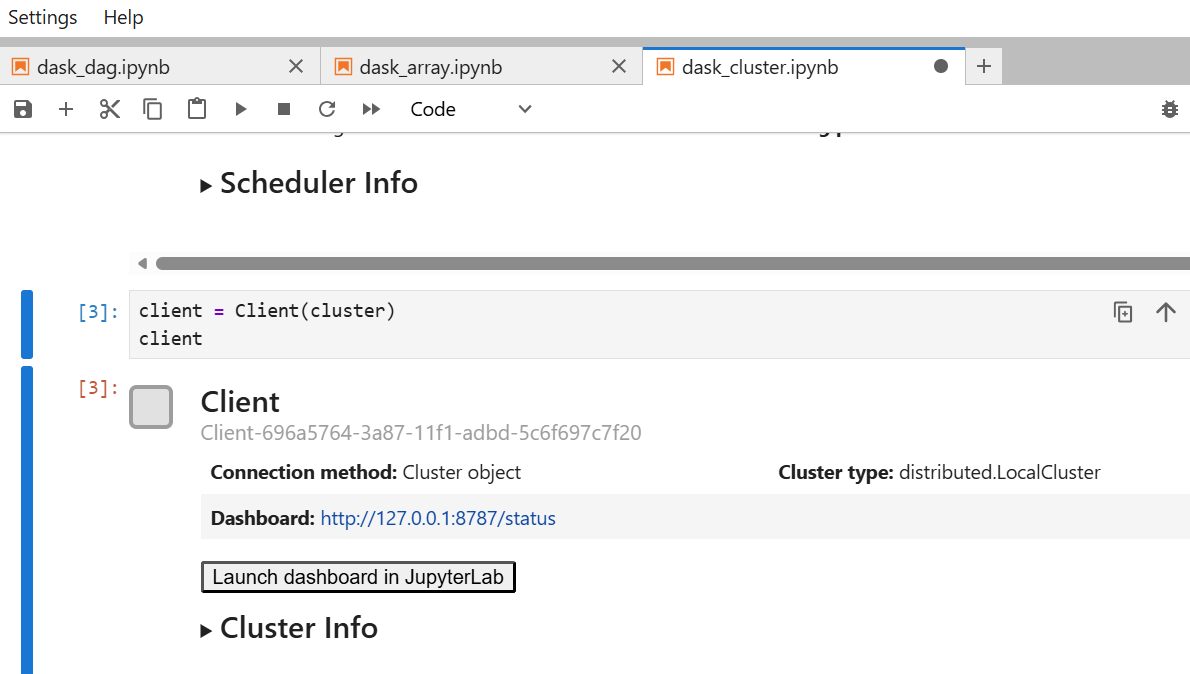
Task: Open the Help menu
Action: click(x=123, y=17)
